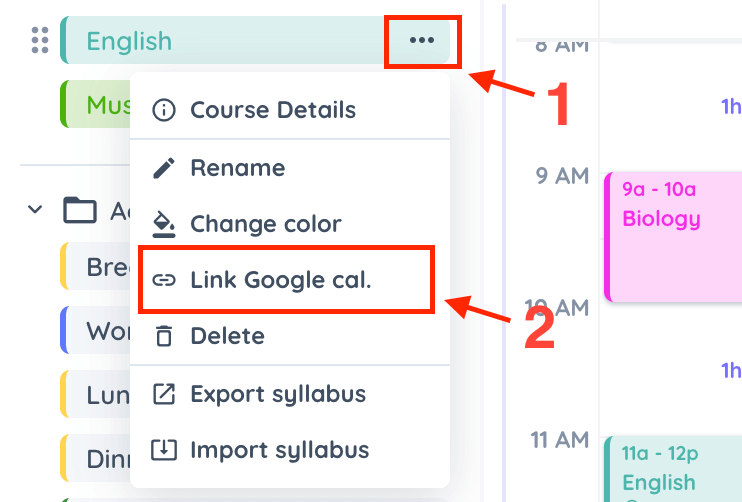
Task: Open the English course three-dot menu
Action: pyautogui.click(x=422, y=40)
